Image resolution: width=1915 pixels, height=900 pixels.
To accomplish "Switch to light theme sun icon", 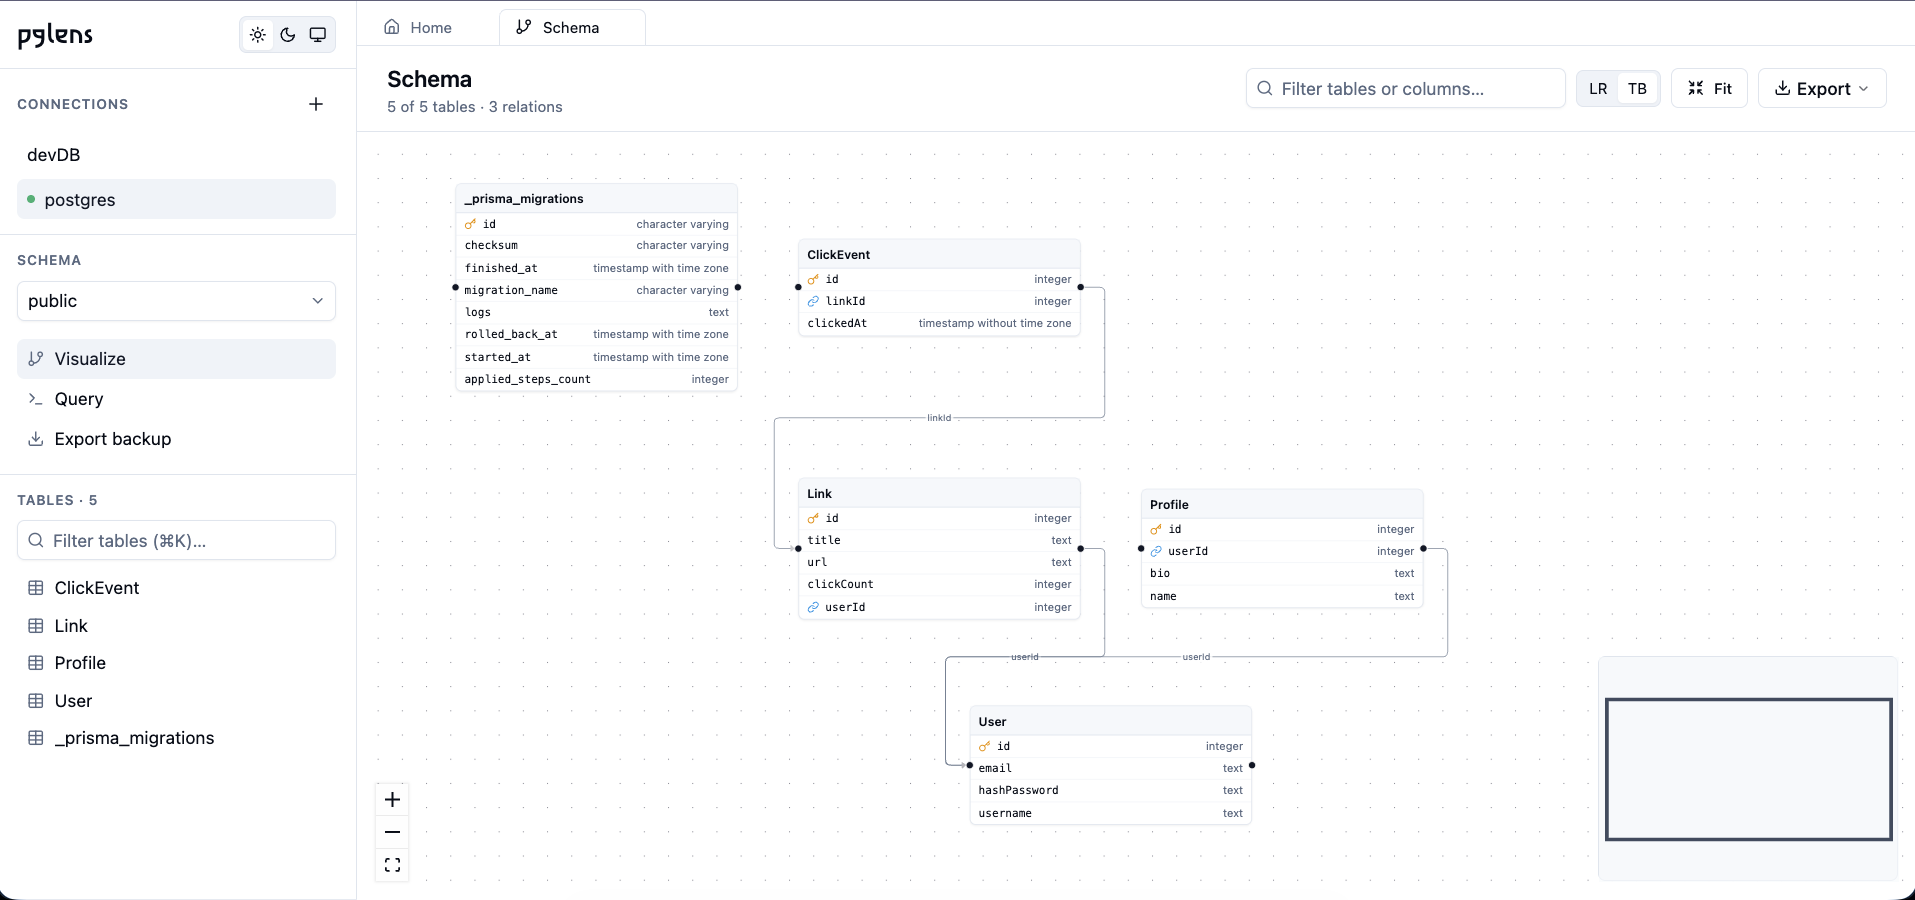I will [x=258, y=35].
